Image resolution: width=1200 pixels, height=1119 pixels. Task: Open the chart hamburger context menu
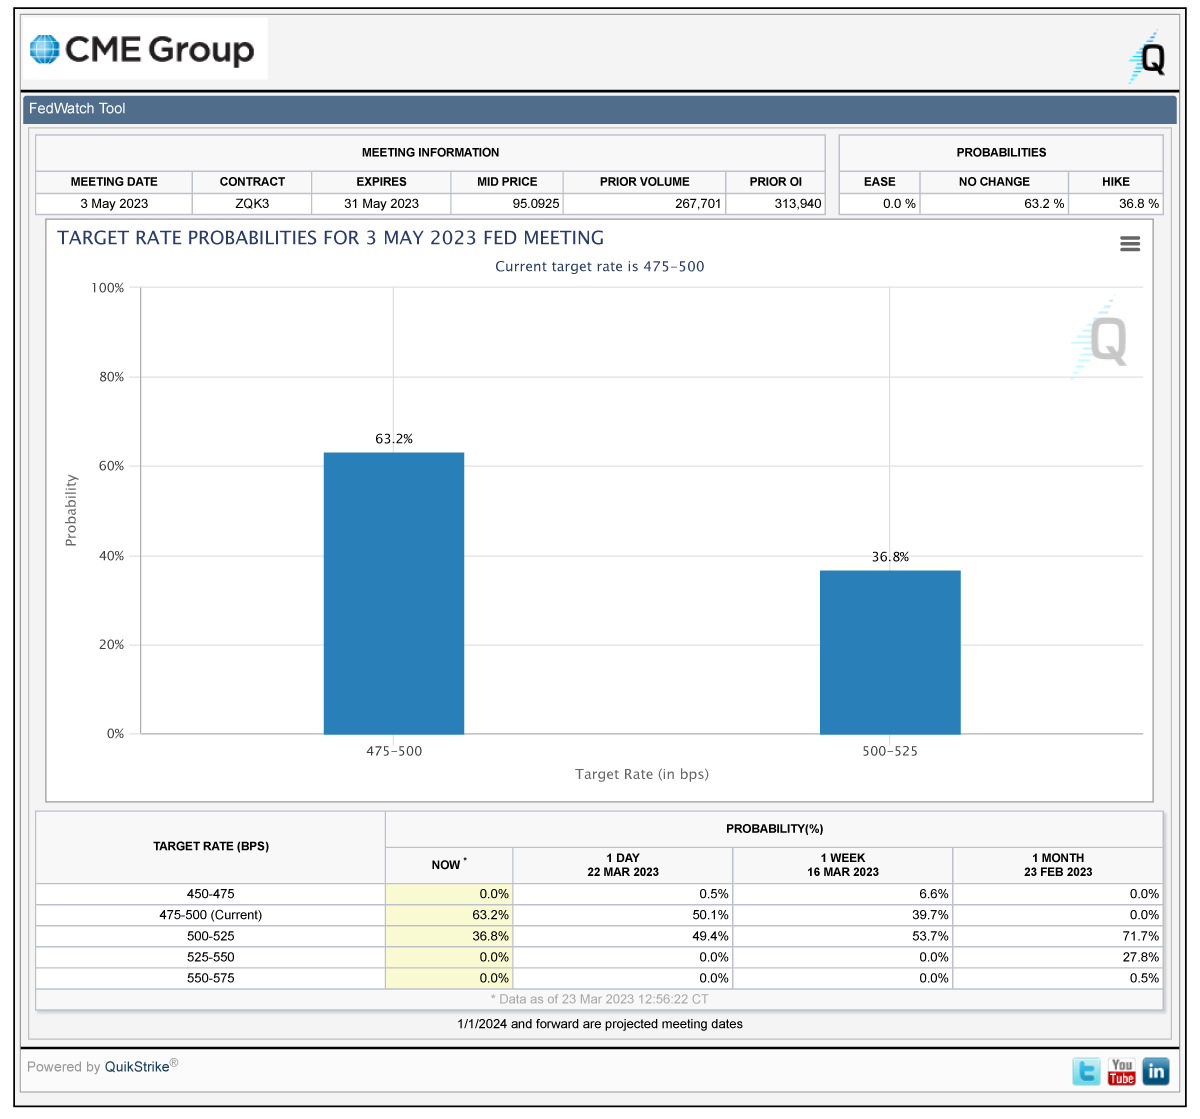pyautogui.click(x=1130, y=244)
